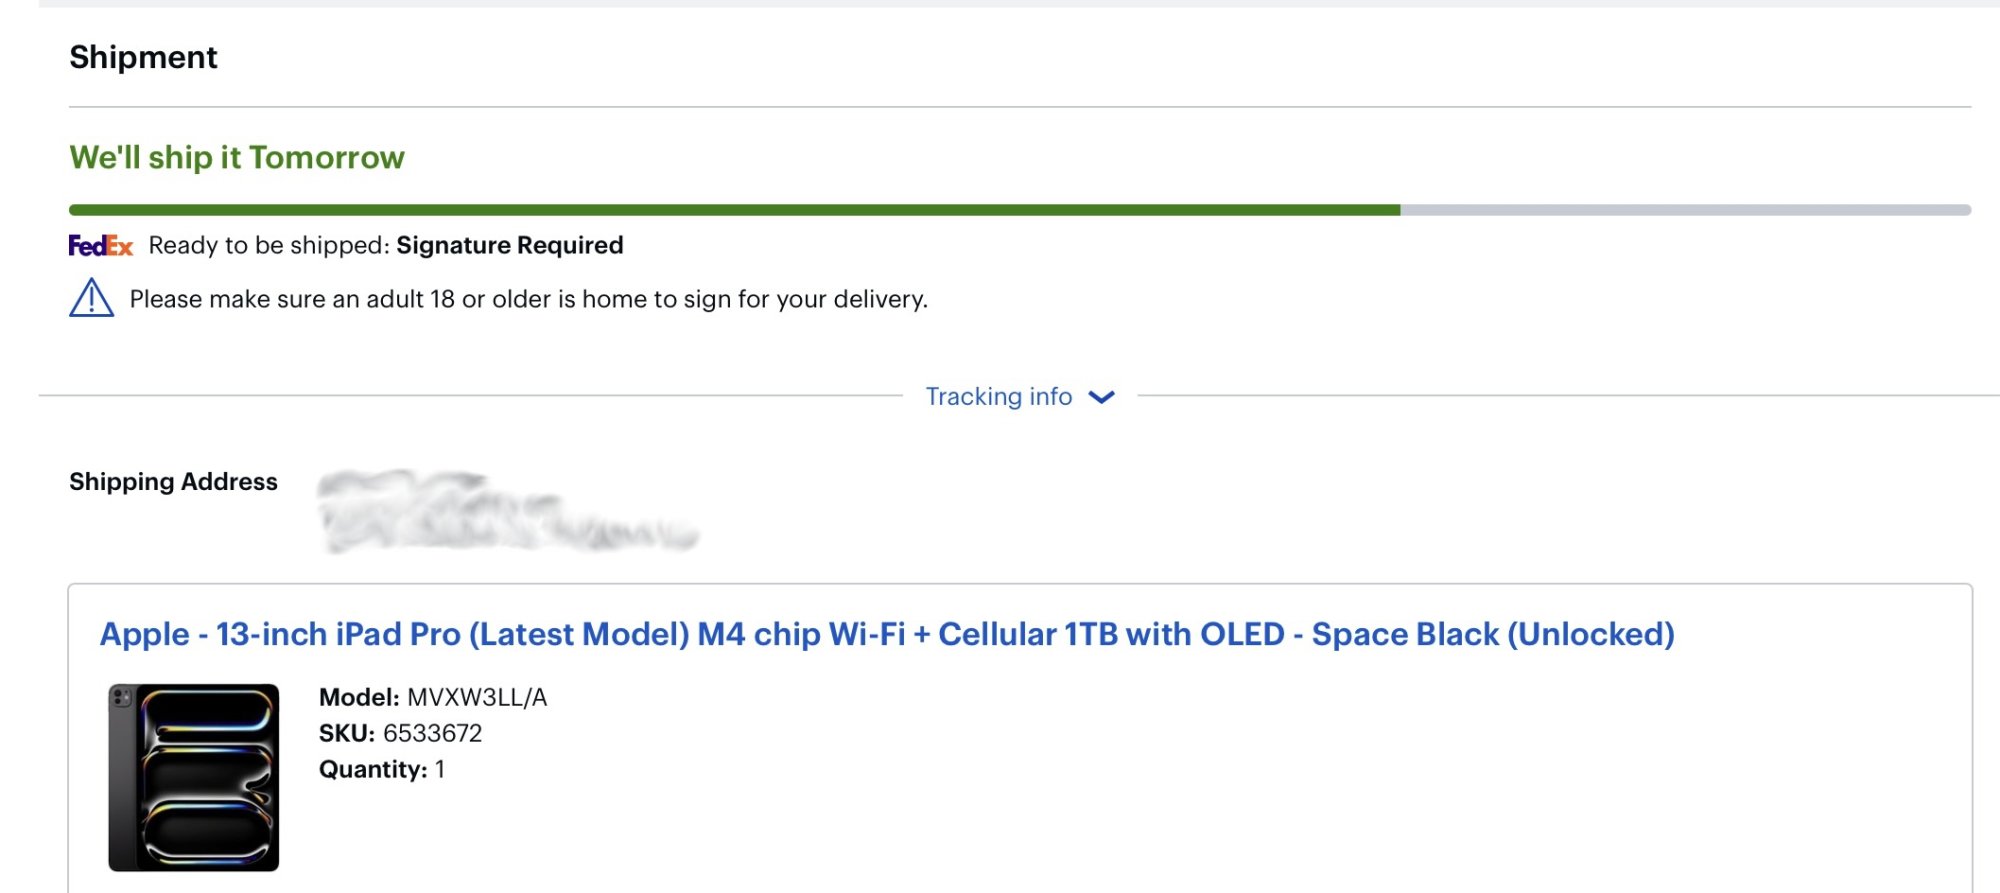Click the Shipping Address label
The width and height of the screenshot is (2000, 893).
pos(173,482)
